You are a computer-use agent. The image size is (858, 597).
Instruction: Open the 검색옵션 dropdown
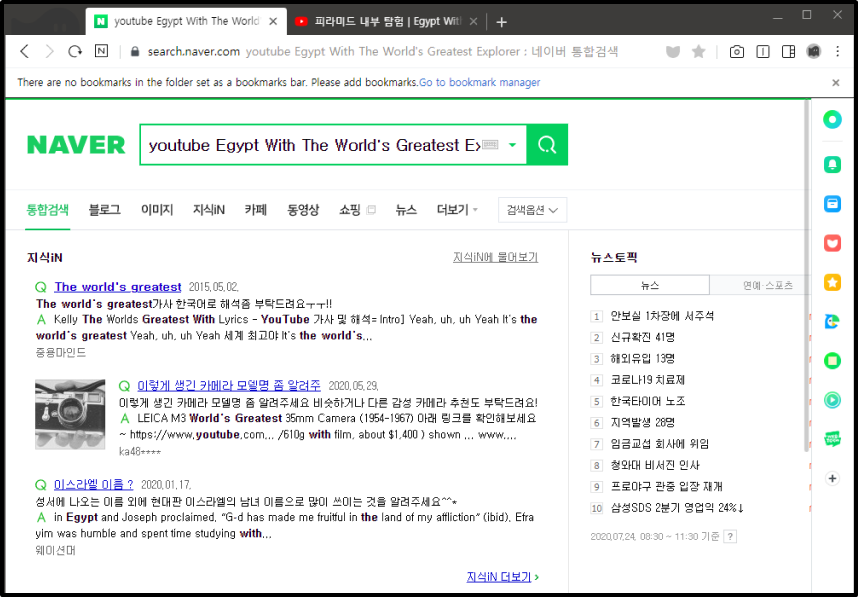click(532, 210)
